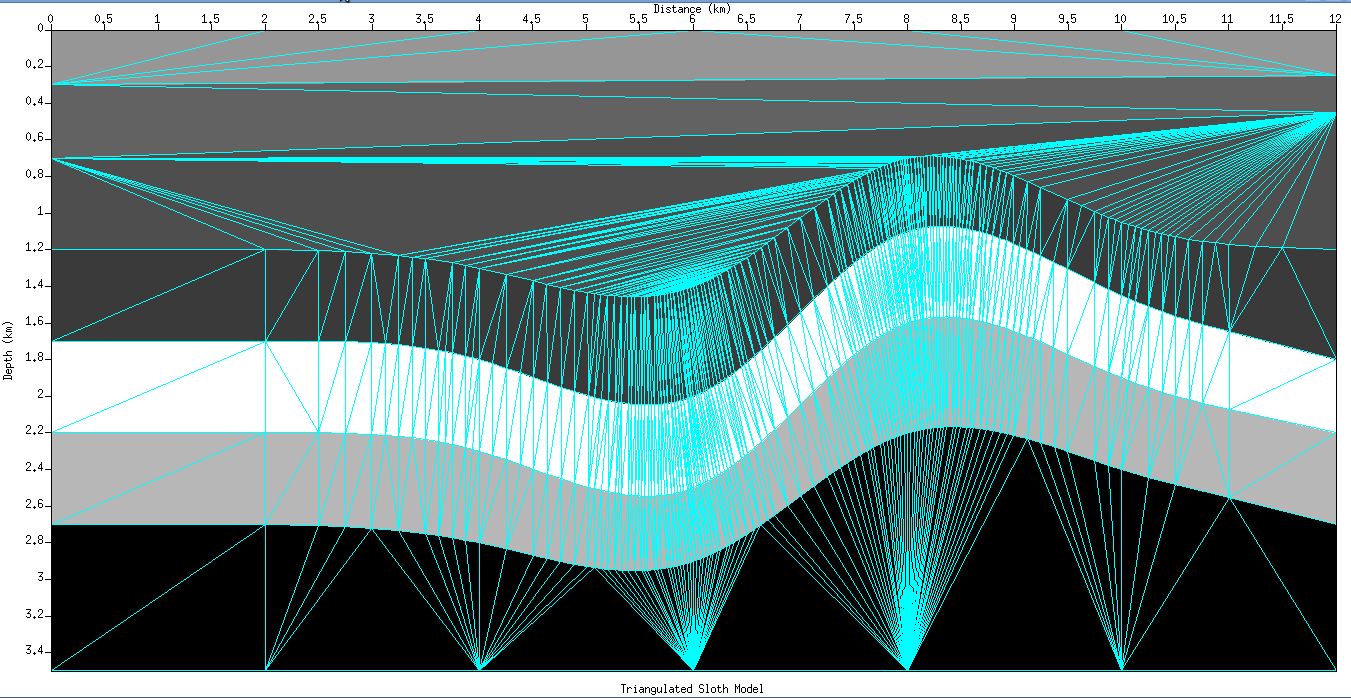
Task: Click the "10" distance tick label
Action: pyautogui.click(x=1121, y=19)
